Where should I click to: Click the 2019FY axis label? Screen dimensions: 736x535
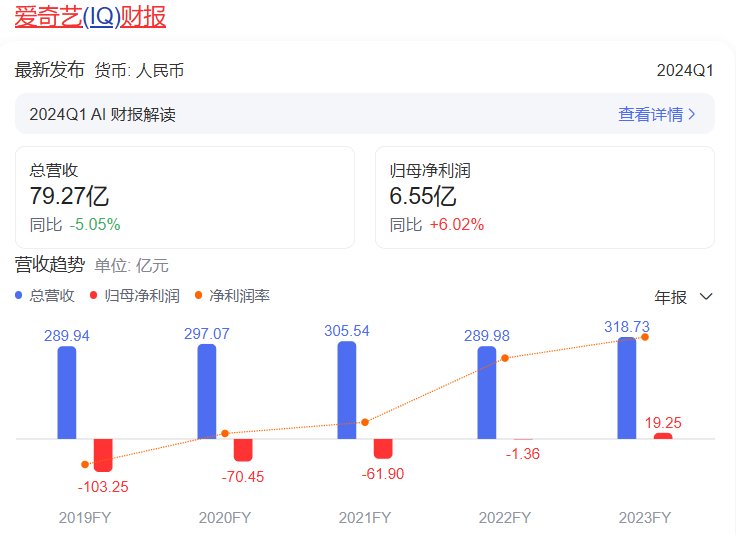click(85, 518)
